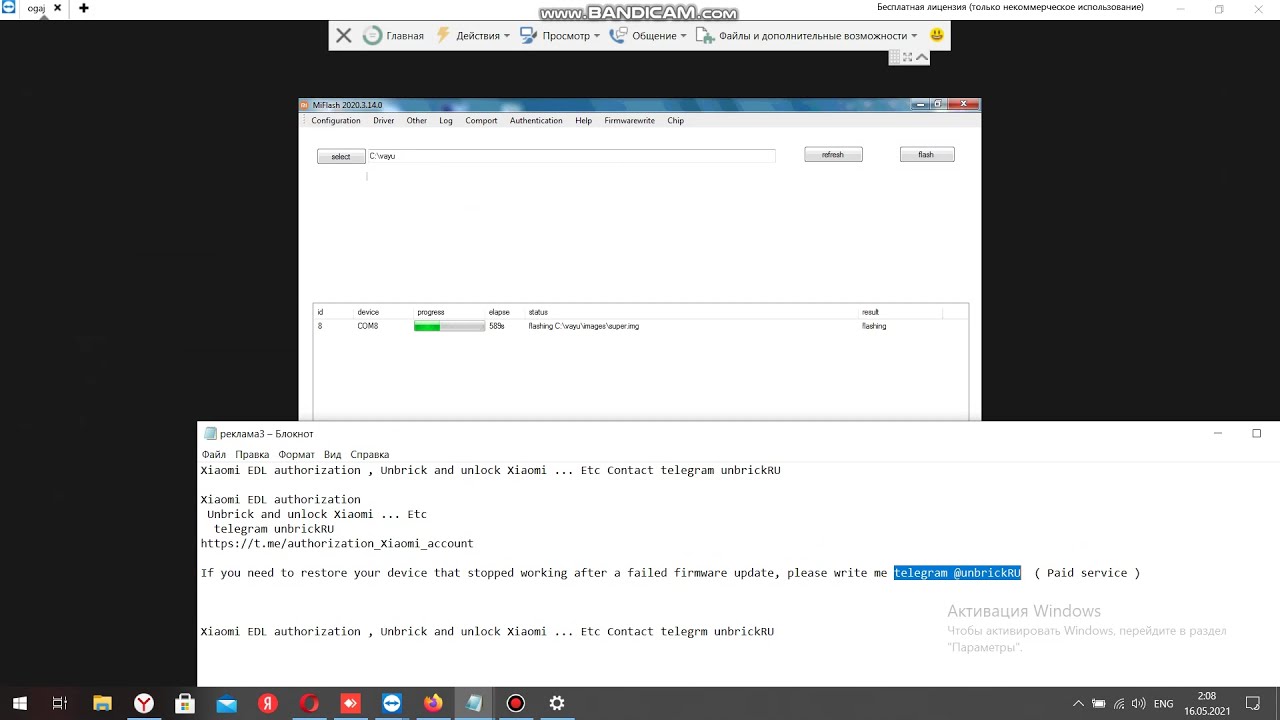Minimize the Notepad window
Screen dimensions: 1280x720
1218,433
